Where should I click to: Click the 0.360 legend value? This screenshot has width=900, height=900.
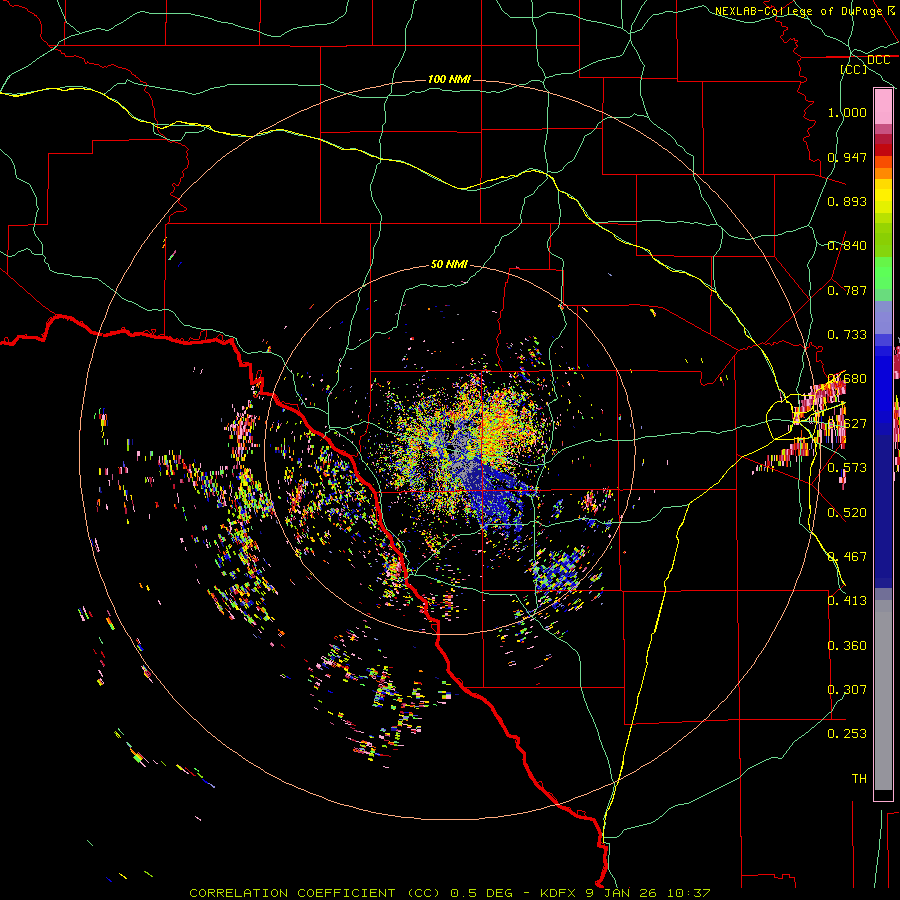pos(847,646)
